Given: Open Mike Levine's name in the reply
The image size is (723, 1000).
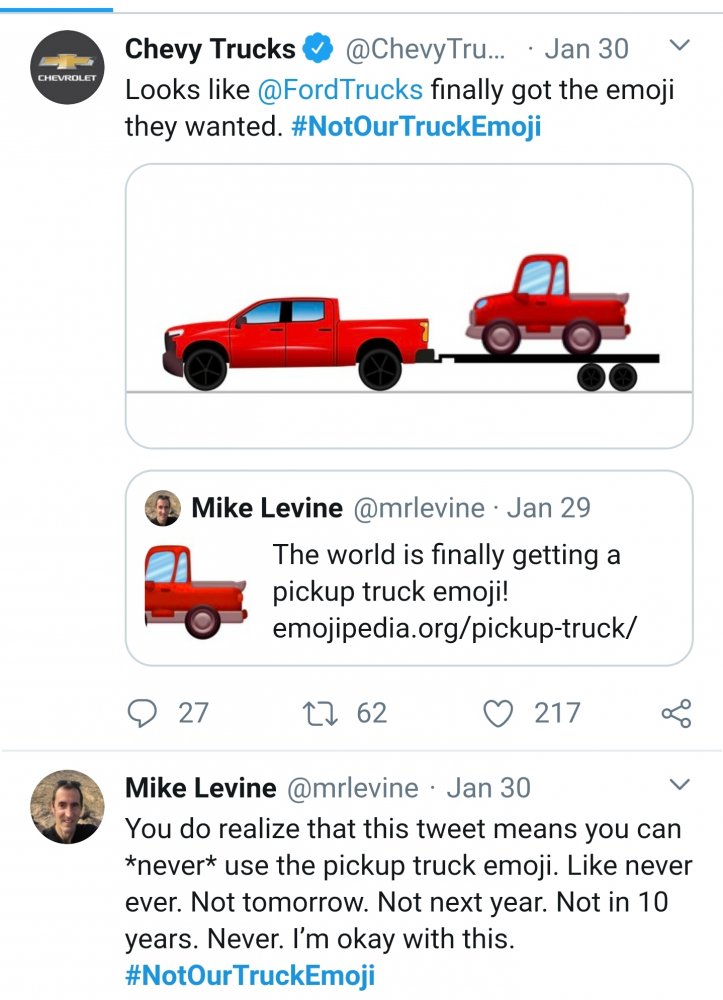Looking at the screenshot, I should coord(200,788).
